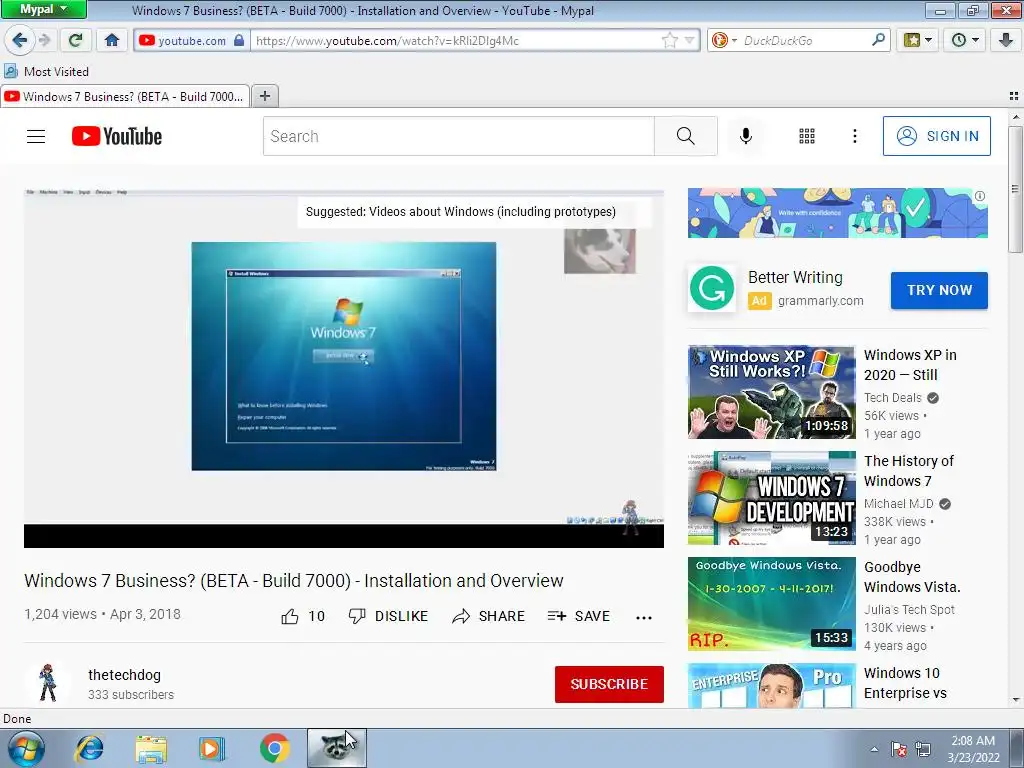Open a new tab with plus button
1024x768 pixels.
264,96
